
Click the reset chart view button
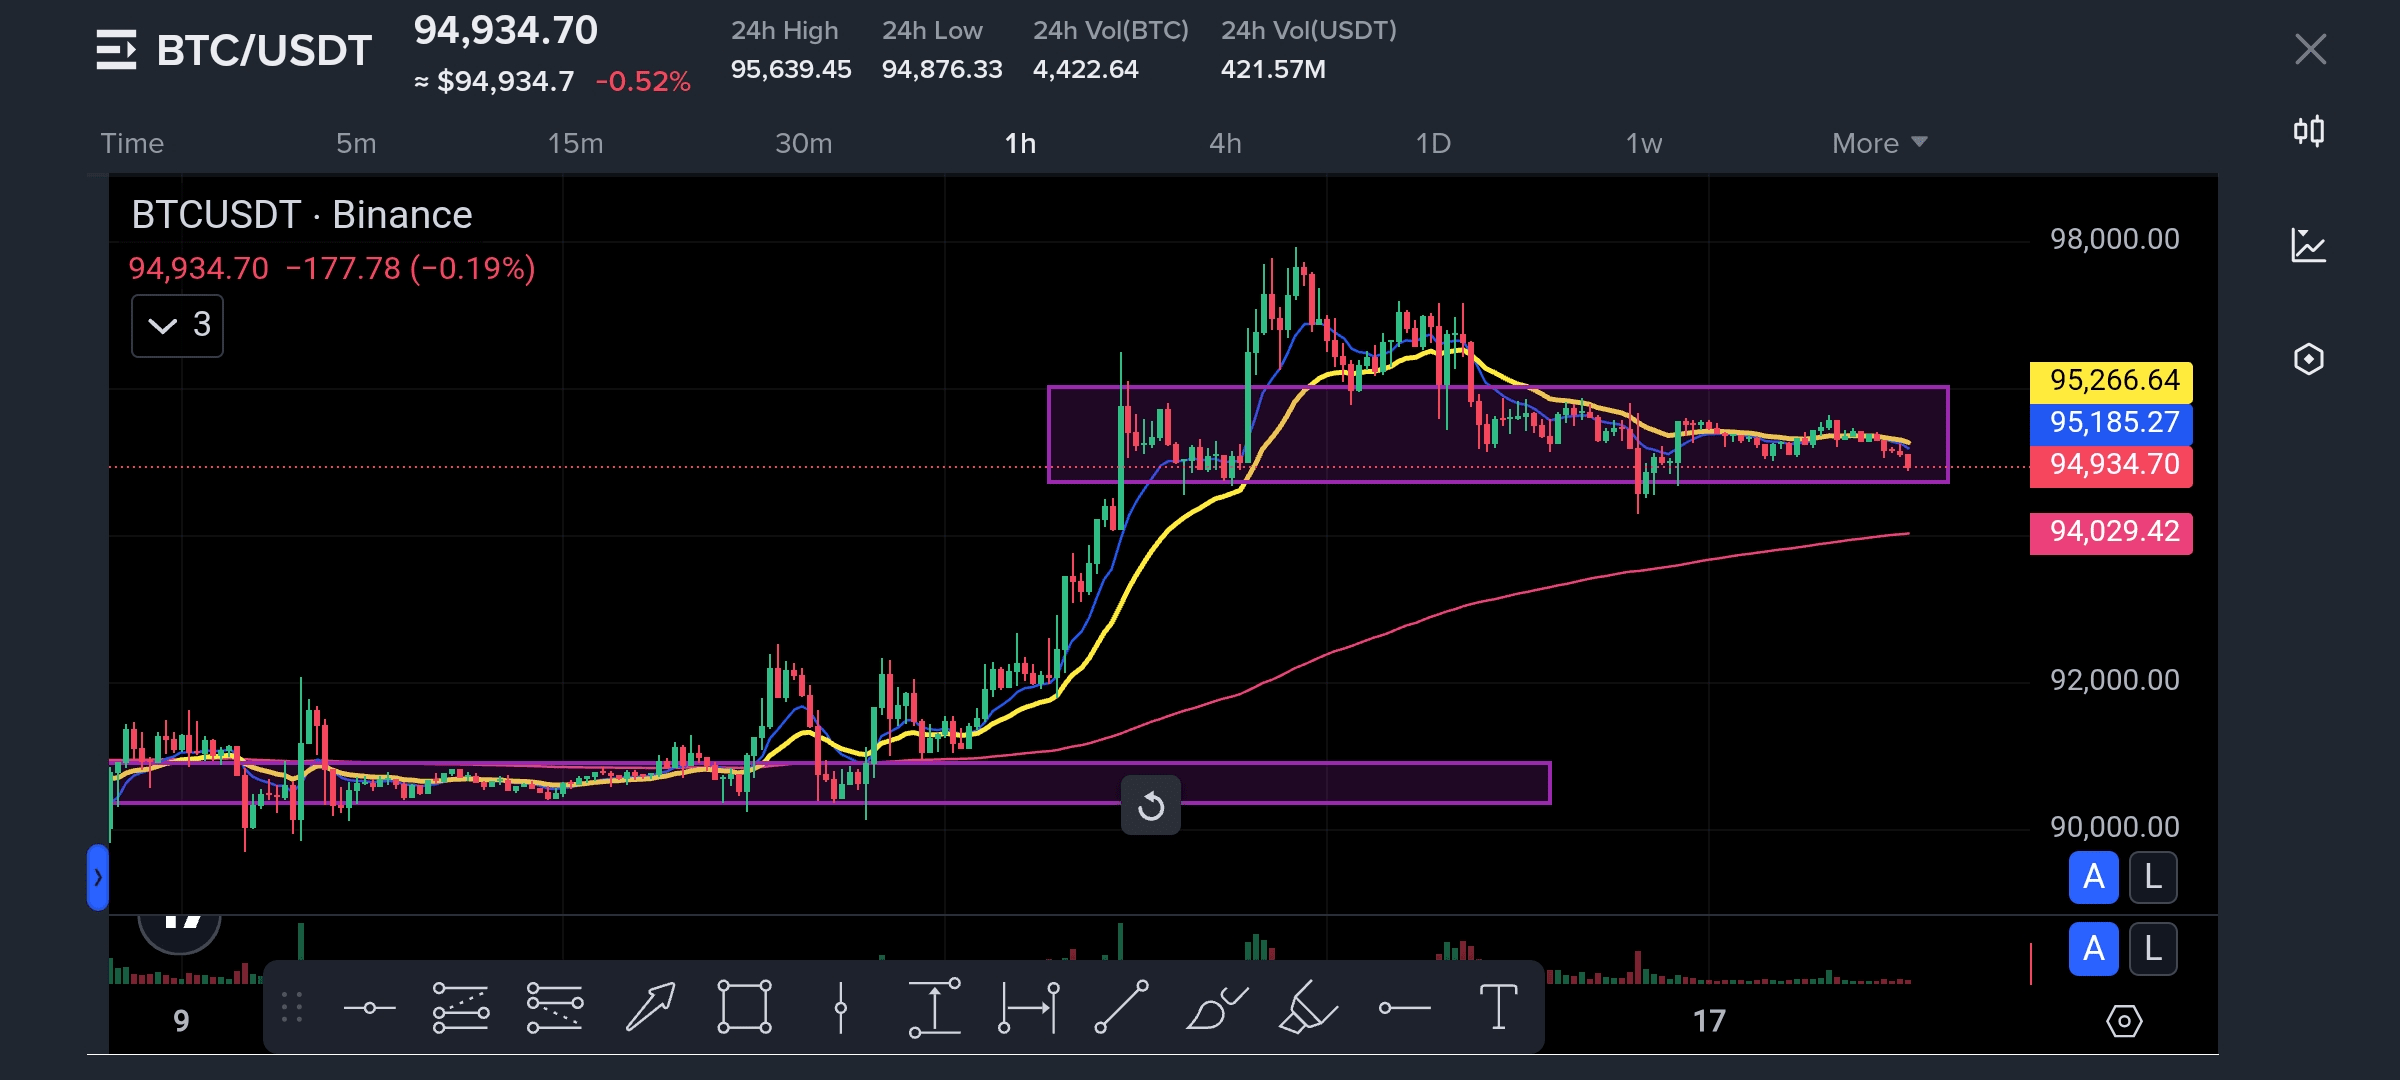(x=1150, y=806)
